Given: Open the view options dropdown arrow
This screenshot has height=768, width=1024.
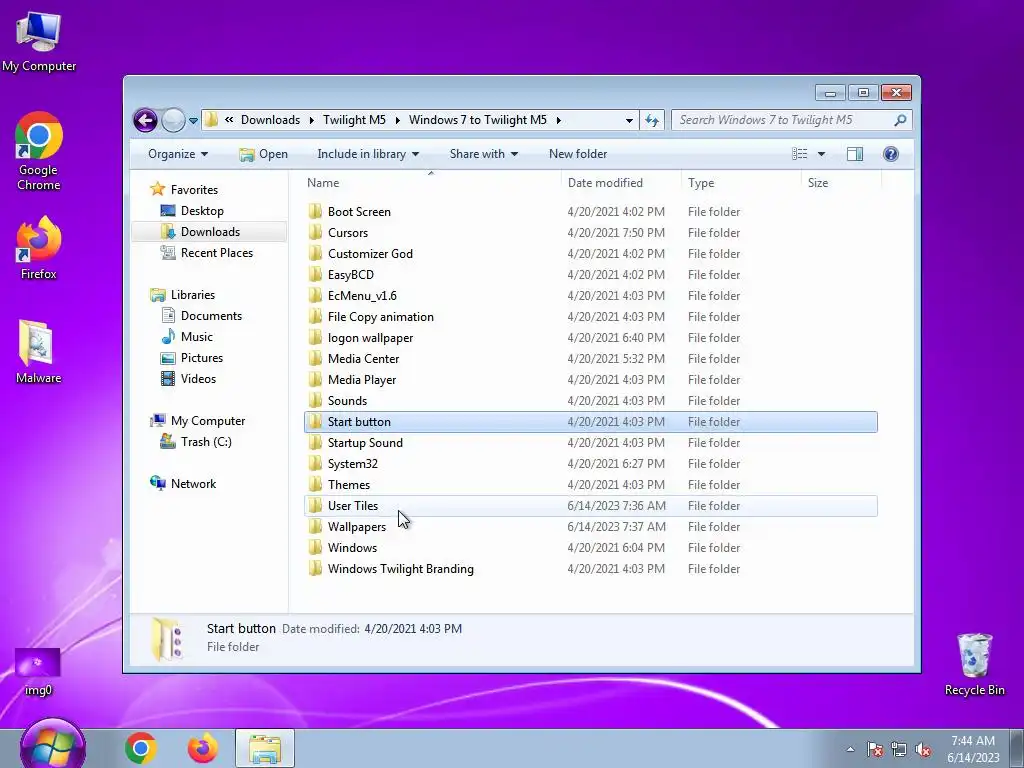Looking at the screenshot, I should point(822,154).
